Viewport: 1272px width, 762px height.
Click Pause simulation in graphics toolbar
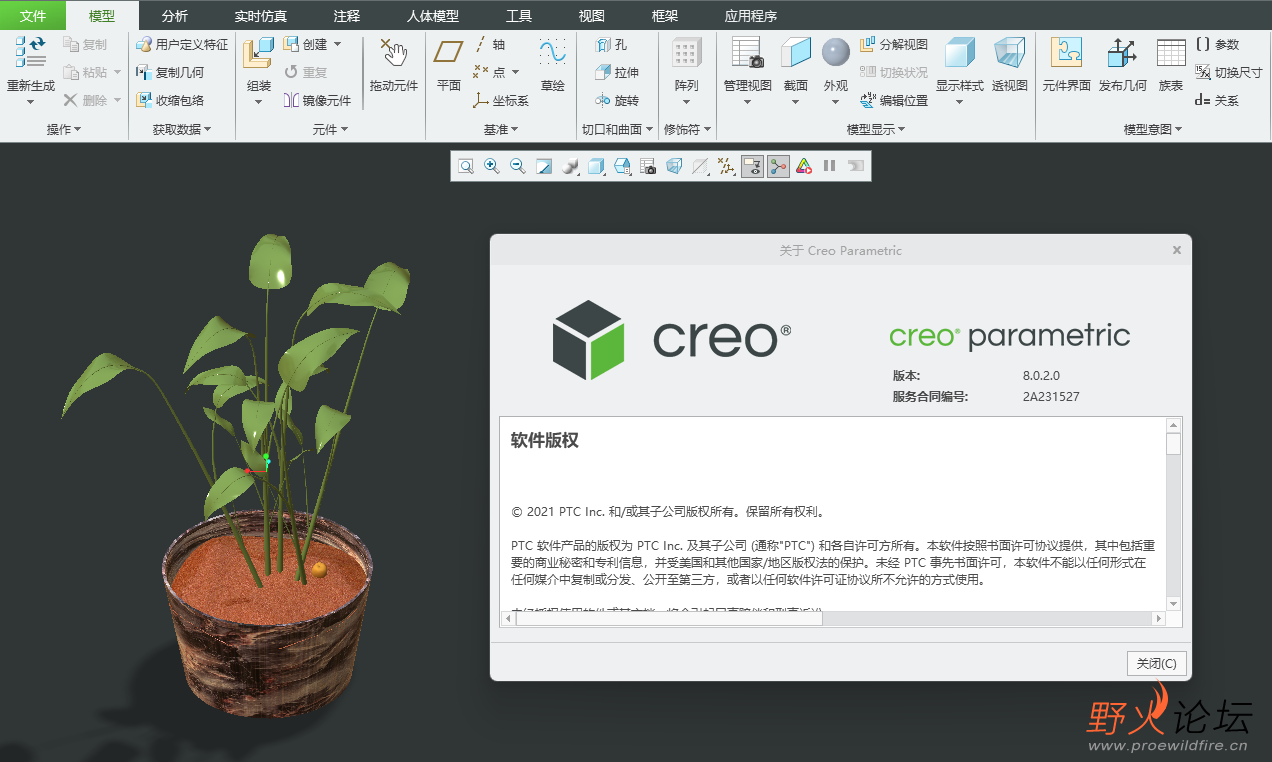(830, 166)
